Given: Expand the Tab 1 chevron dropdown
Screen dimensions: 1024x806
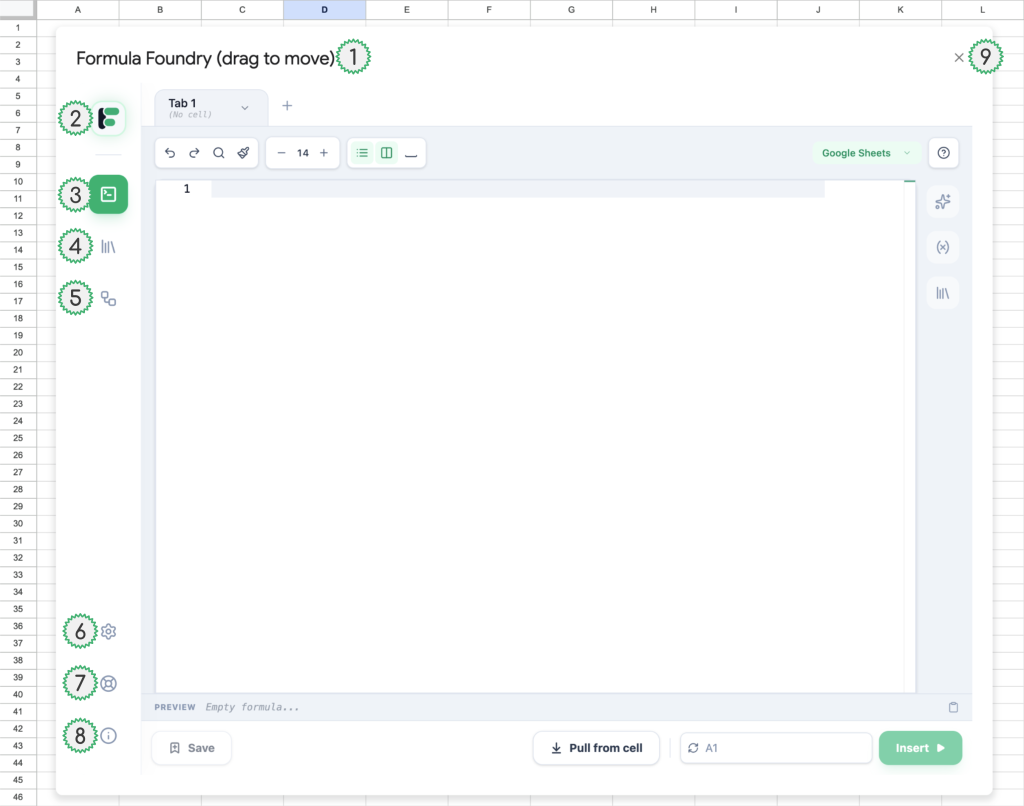Looking at the screenshot, I should point(245,107).
